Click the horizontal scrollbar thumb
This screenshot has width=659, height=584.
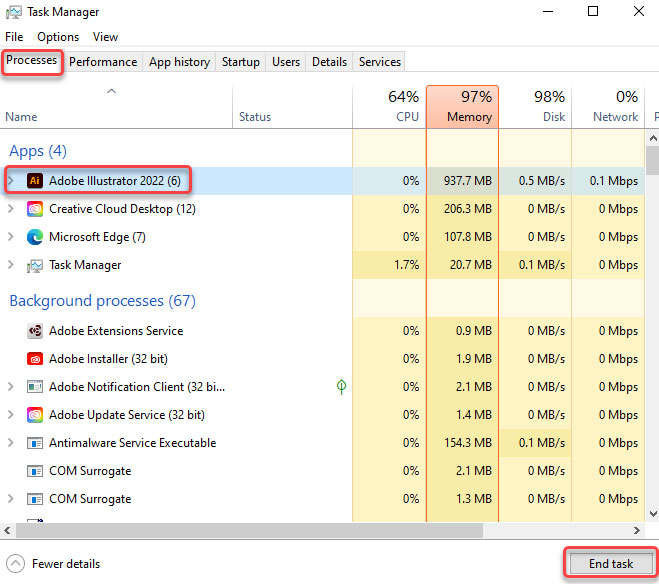(250, 531)
